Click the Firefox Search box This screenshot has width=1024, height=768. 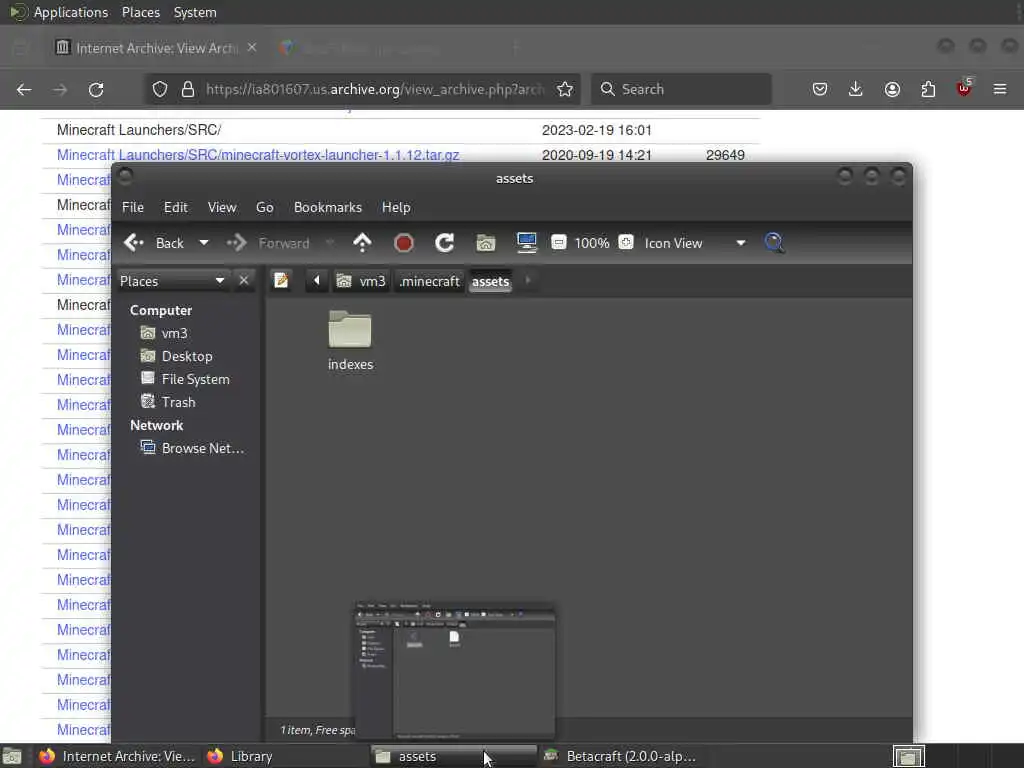coord(681,89)
